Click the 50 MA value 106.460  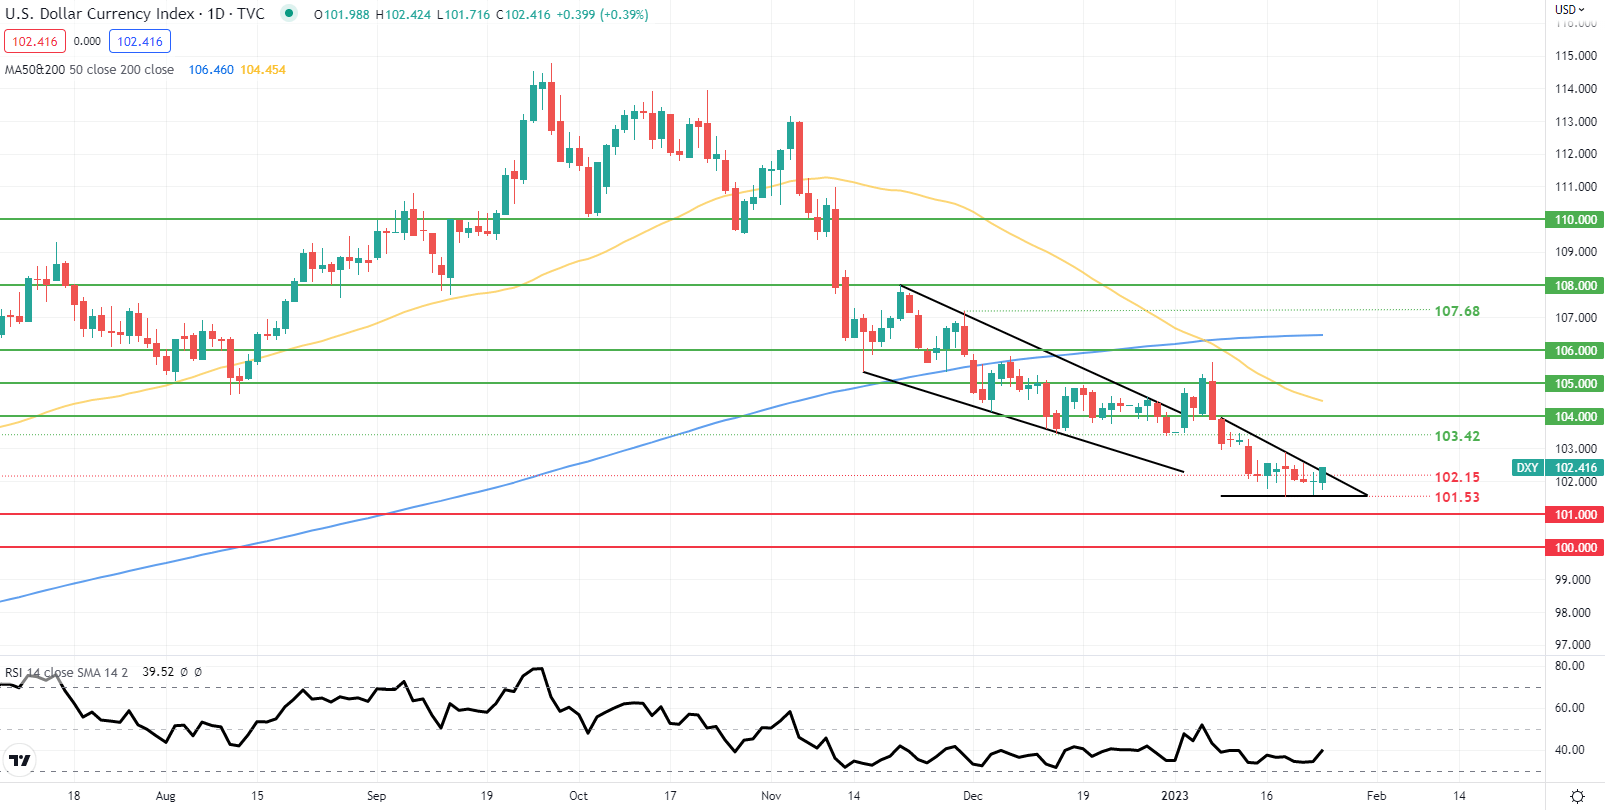(211, 70)
